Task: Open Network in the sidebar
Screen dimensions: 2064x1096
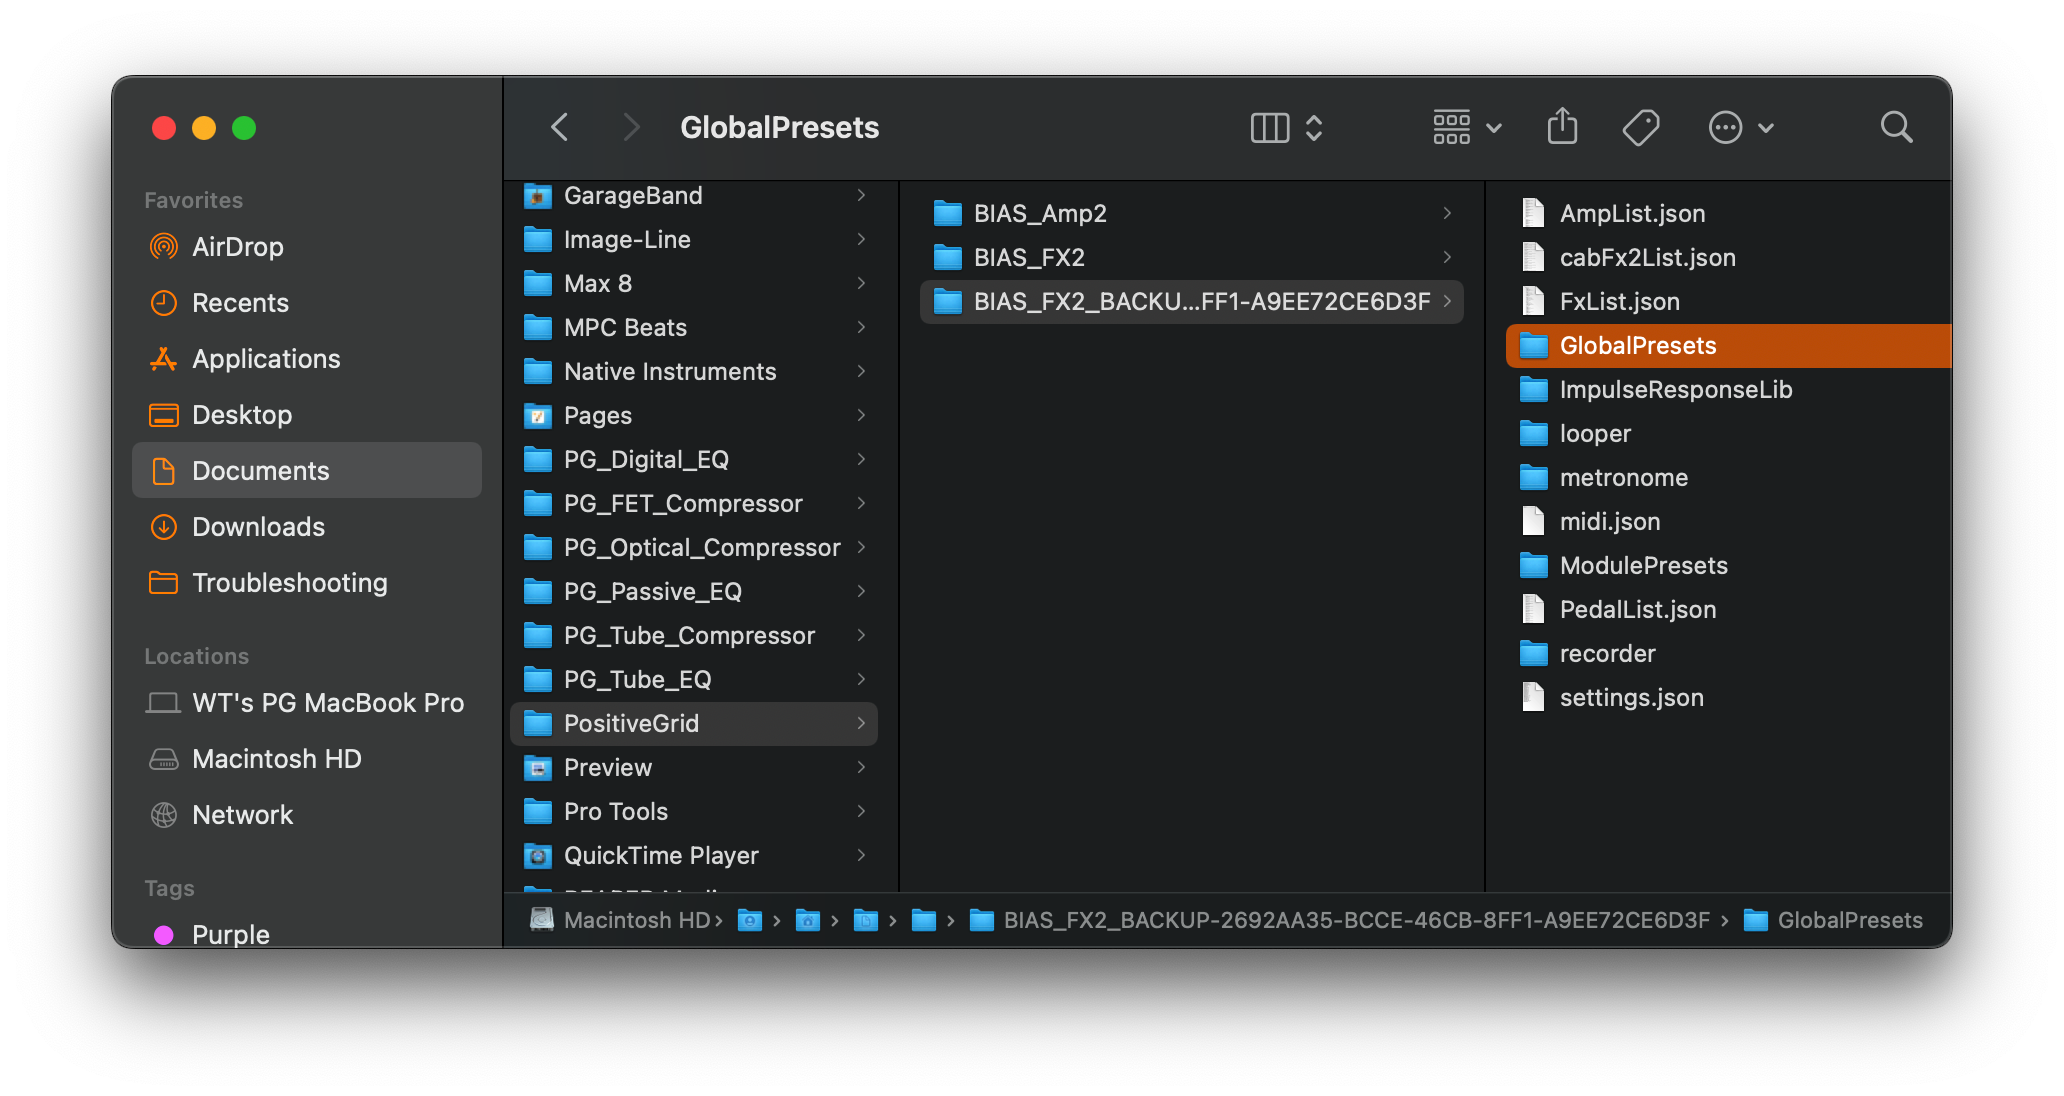Action: (x=307, y=815)
